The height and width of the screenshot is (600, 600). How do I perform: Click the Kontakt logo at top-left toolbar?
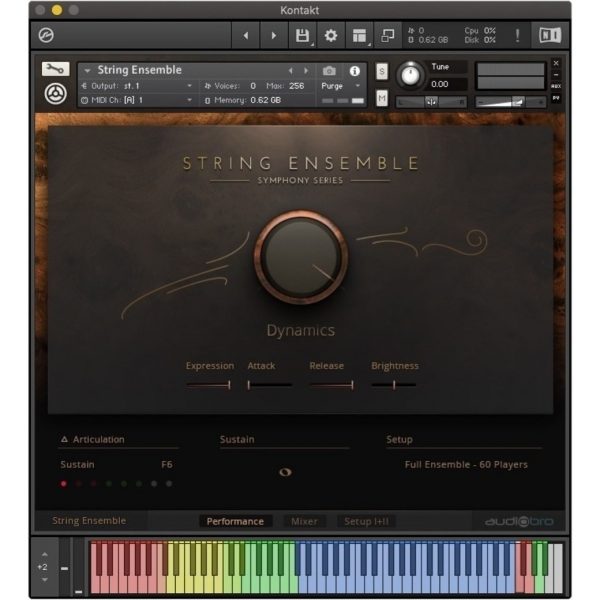(46, 36)
